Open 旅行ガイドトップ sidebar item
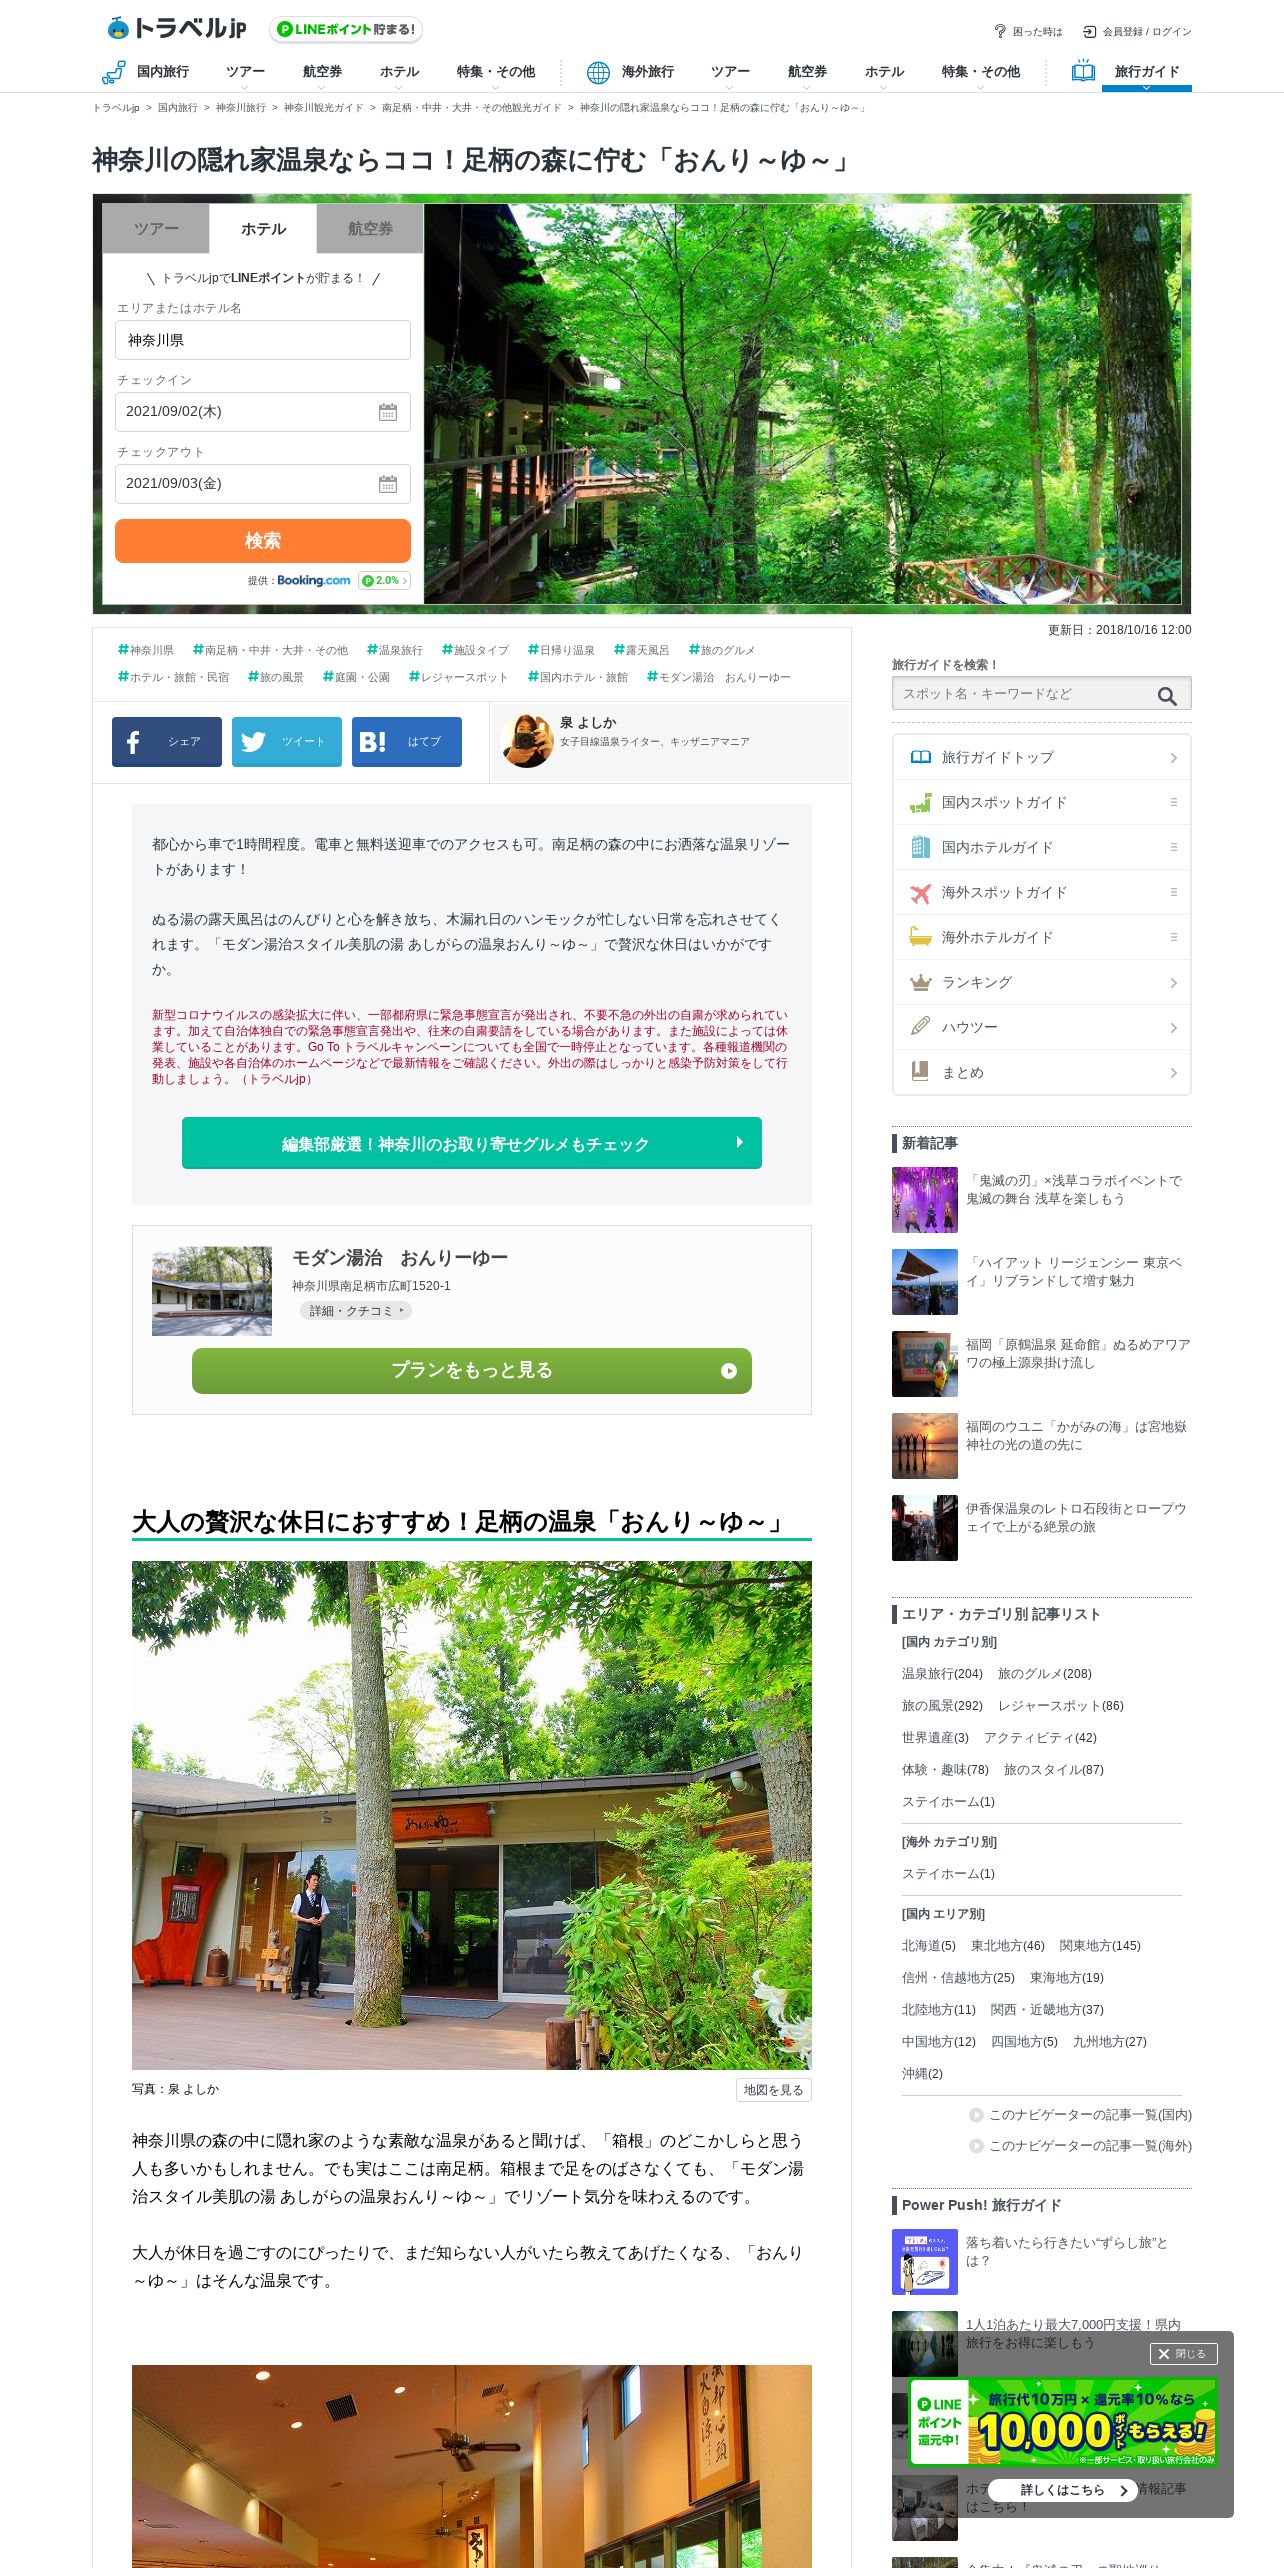 coord(1042,757)
